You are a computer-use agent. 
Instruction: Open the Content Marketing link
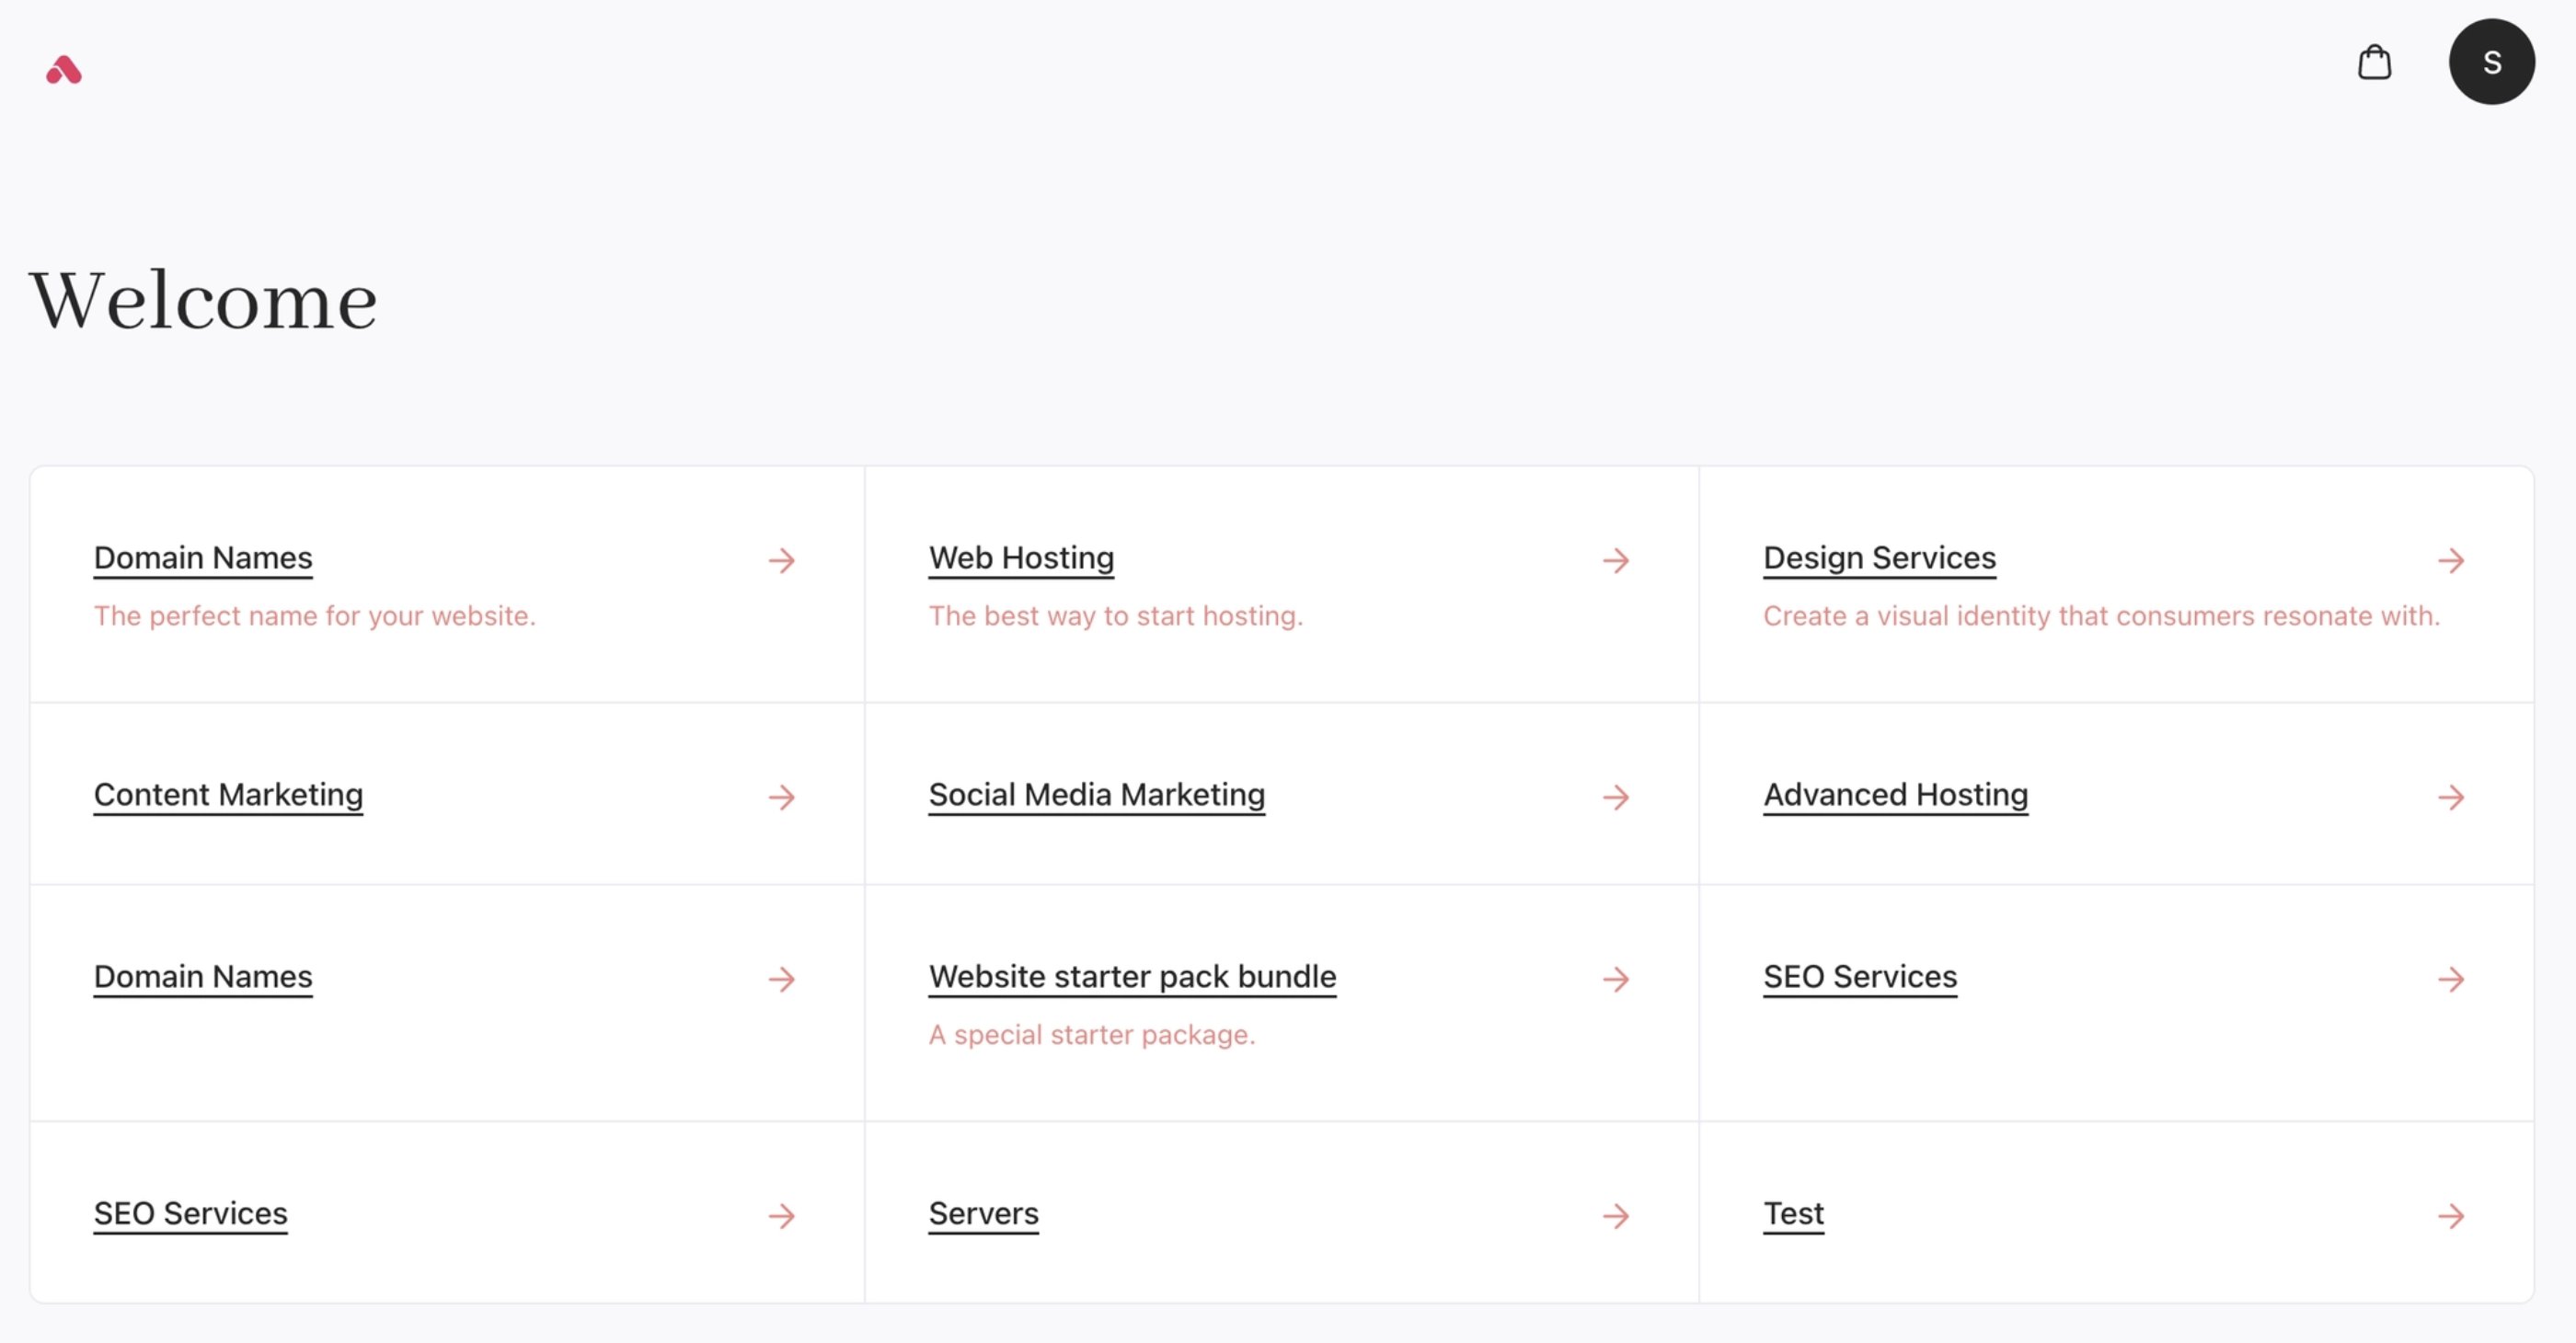(228, 795)
